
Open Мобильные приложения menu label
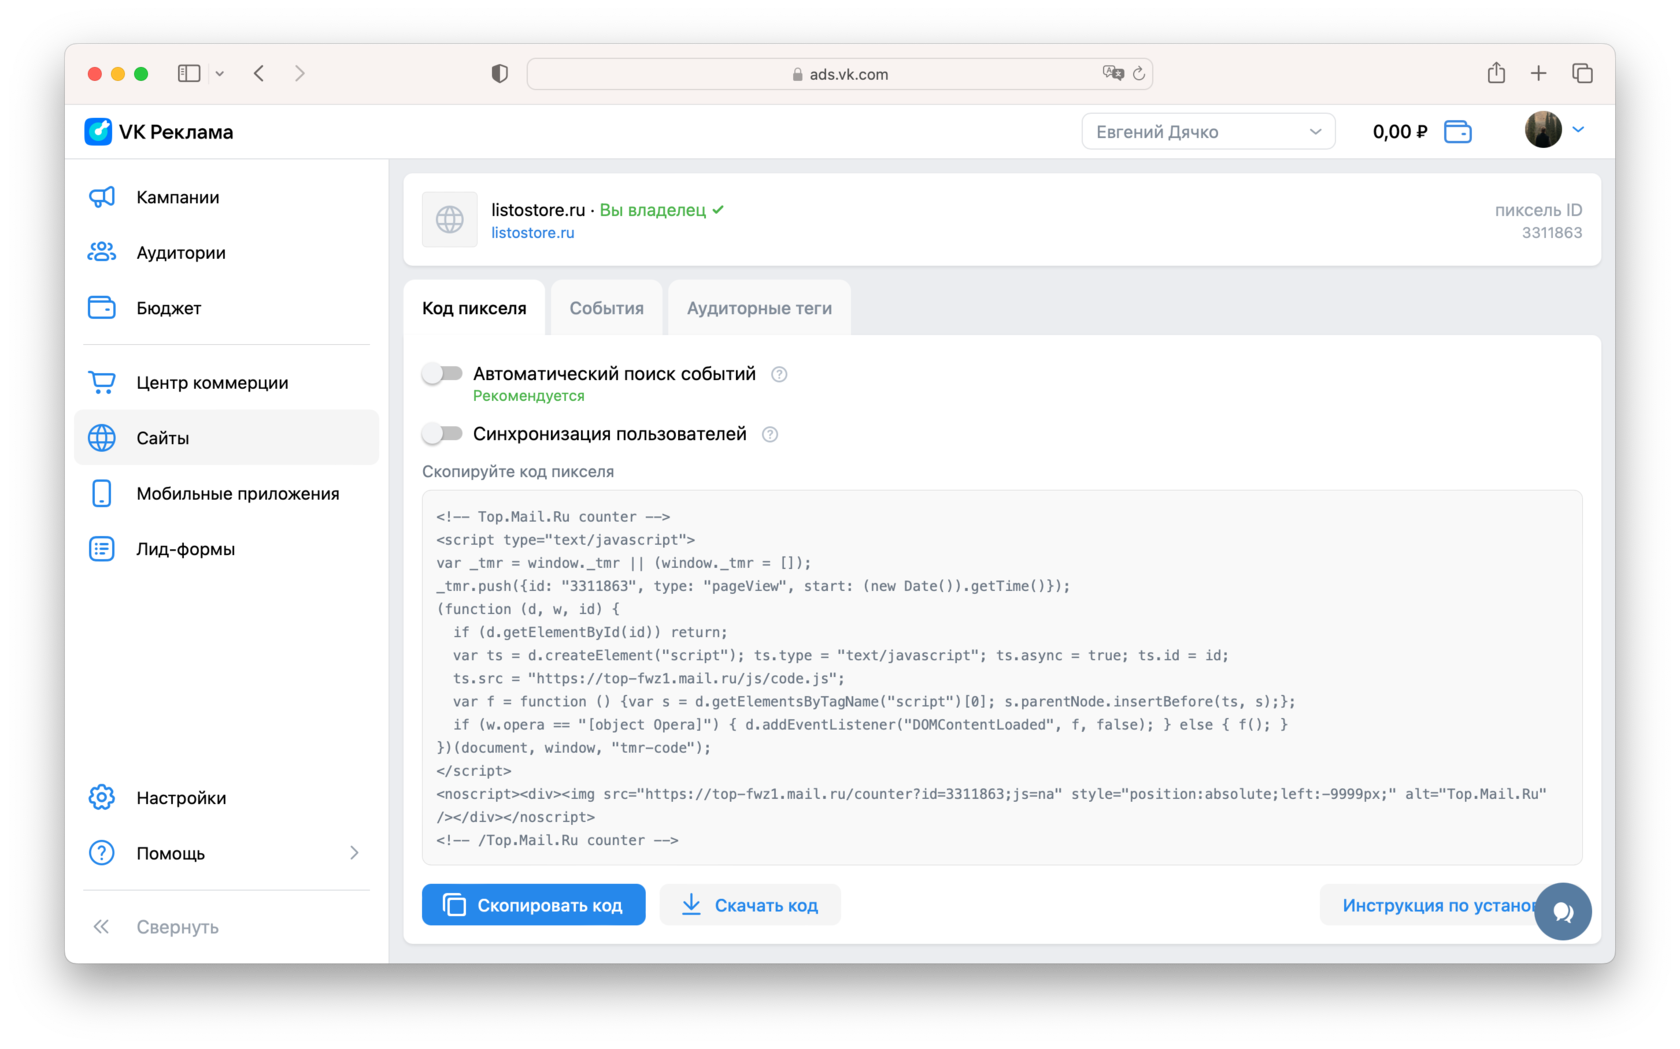pyautogui.click(x=238, y=493)
